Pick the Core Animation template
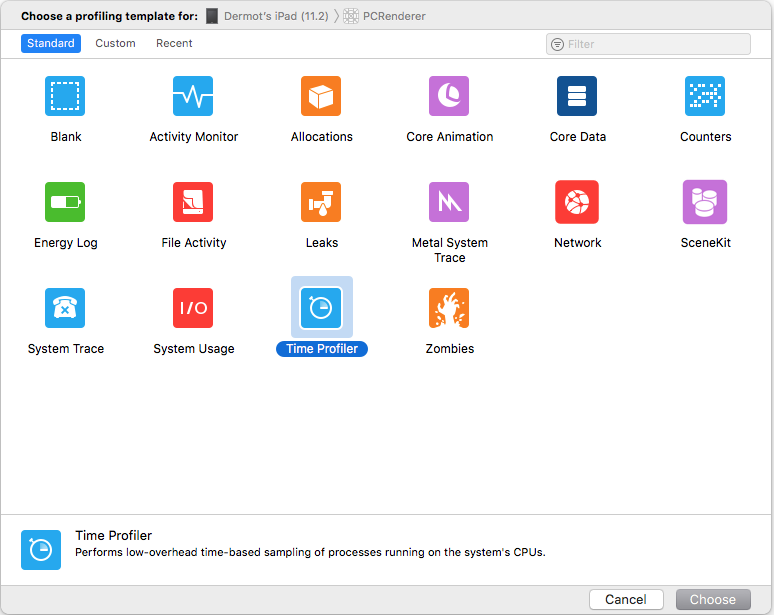Screen dimensions: 774x615 coord(449,97)
